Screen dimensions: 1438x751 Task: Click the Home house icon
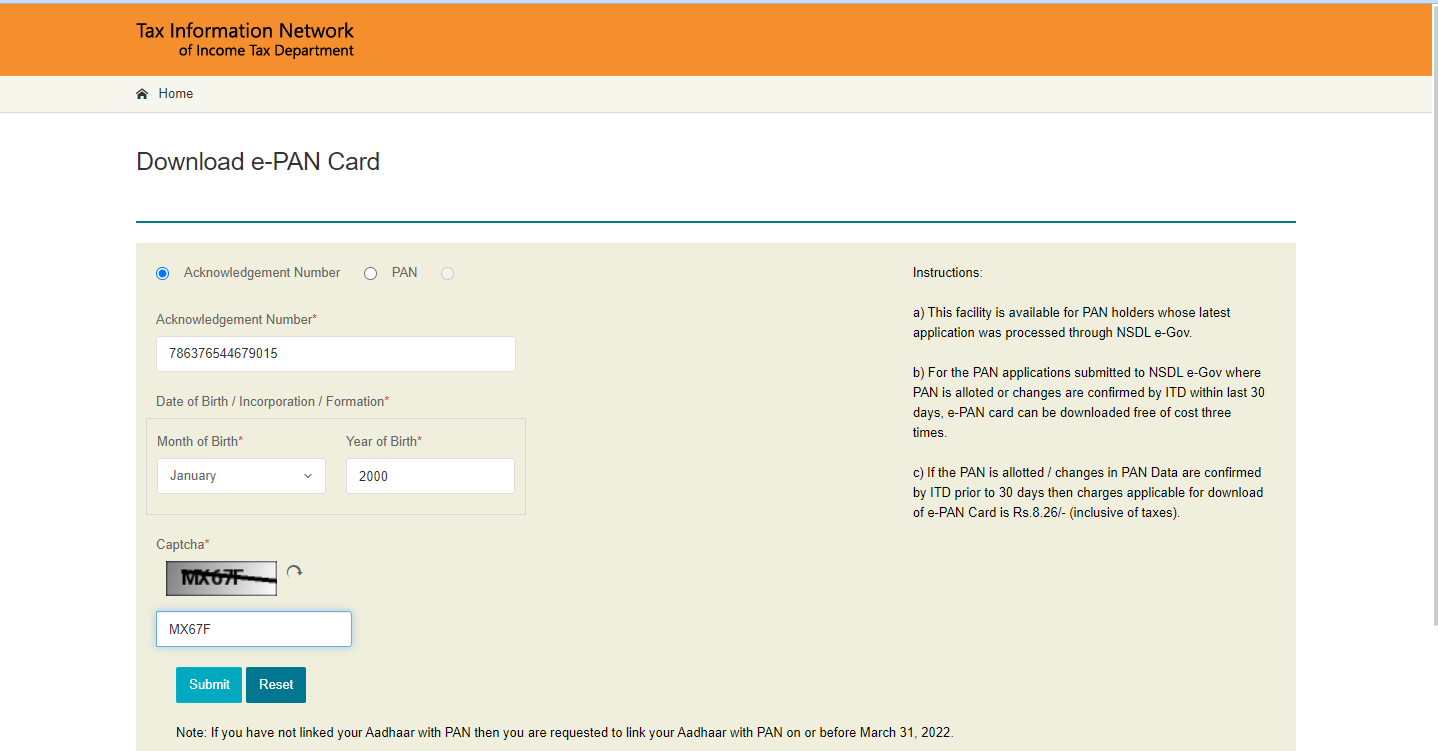click(x=142, y=94)
